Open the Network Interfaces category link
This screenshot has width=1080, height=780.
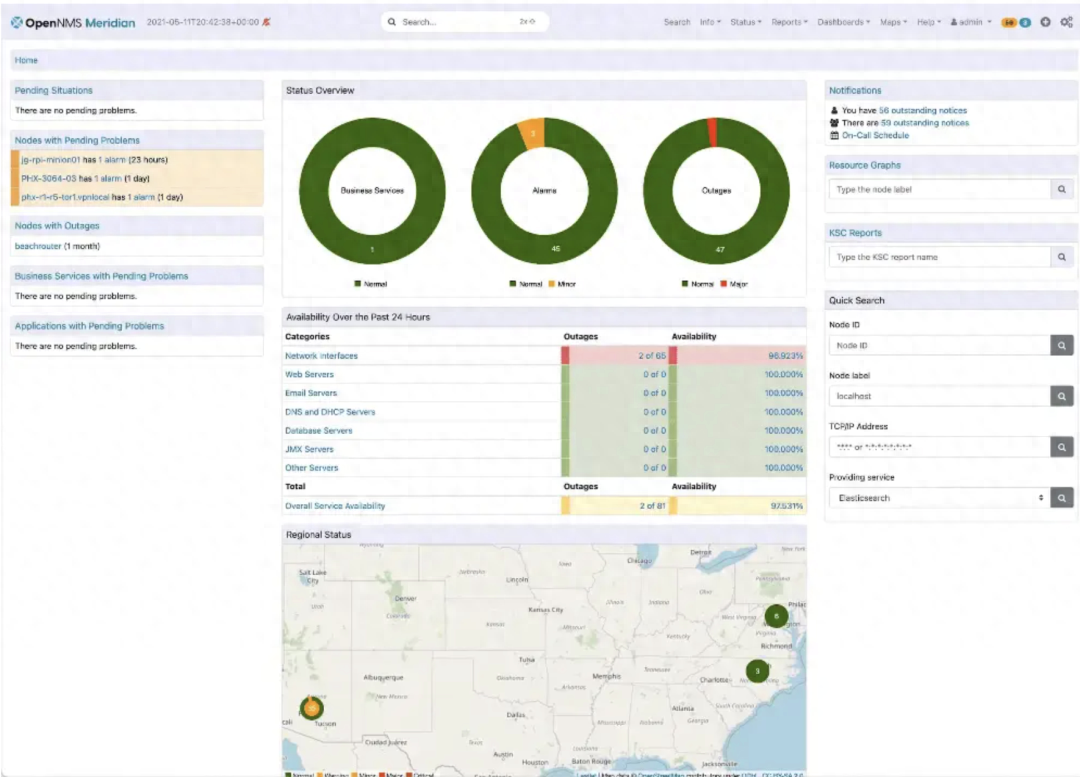[321, 356]
